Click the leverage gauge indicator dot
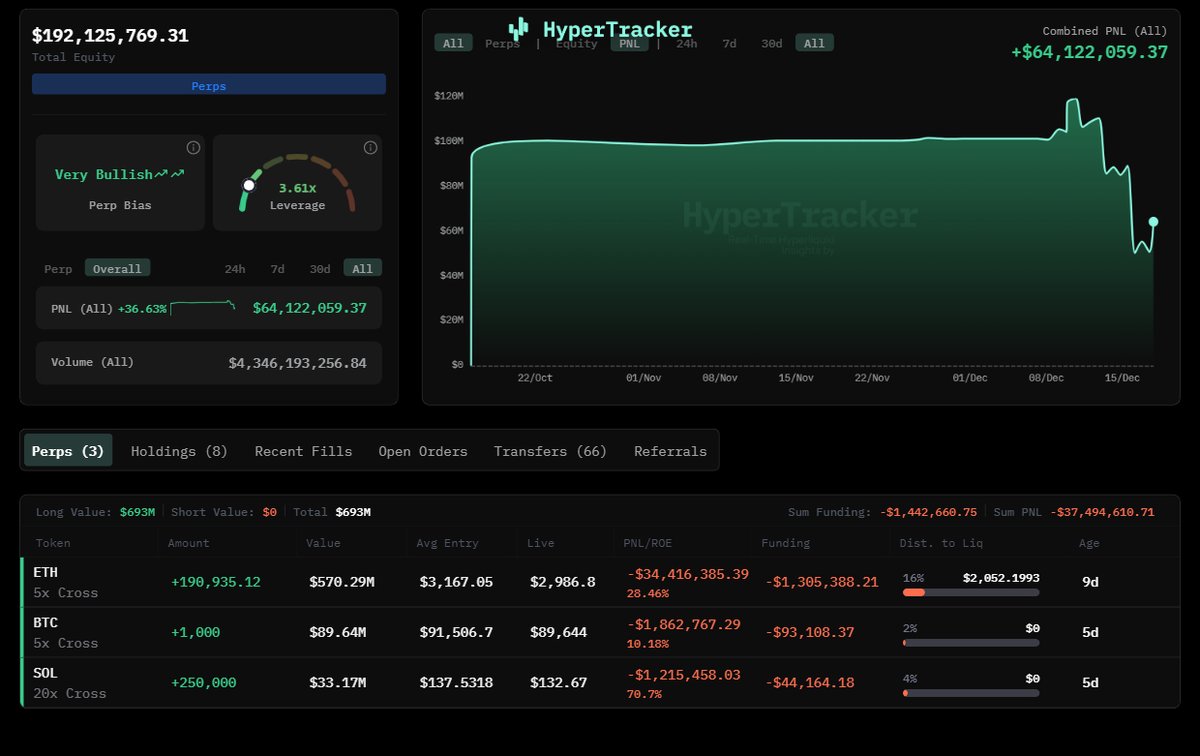Viewport: 1200px width, 756px height. [249, 185]
